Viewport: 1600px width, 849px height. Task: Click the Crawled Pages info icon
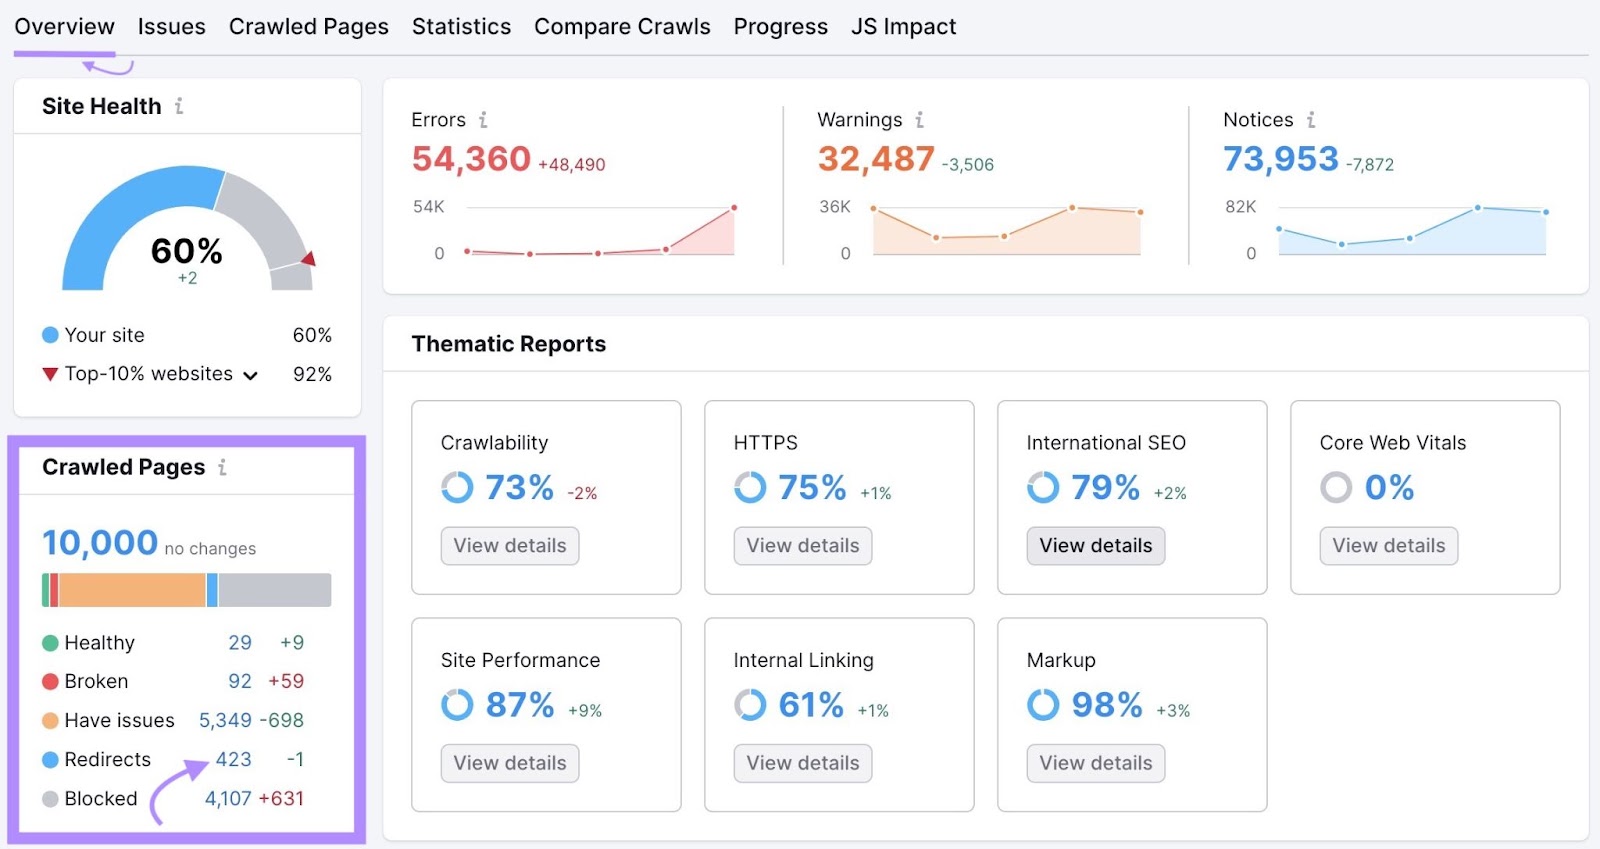(222, 467)
